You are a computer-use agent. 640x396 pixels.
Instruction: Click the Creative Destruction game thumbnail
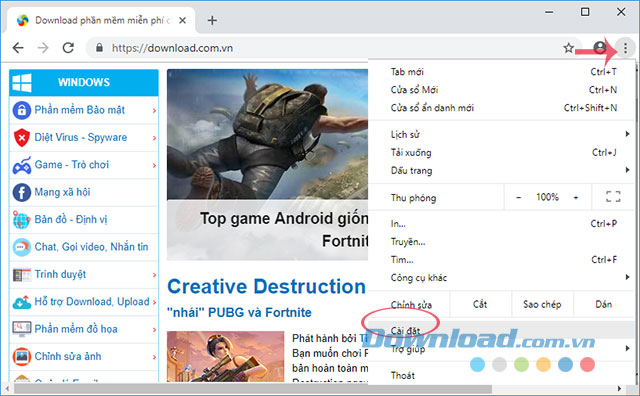point(226,356)
